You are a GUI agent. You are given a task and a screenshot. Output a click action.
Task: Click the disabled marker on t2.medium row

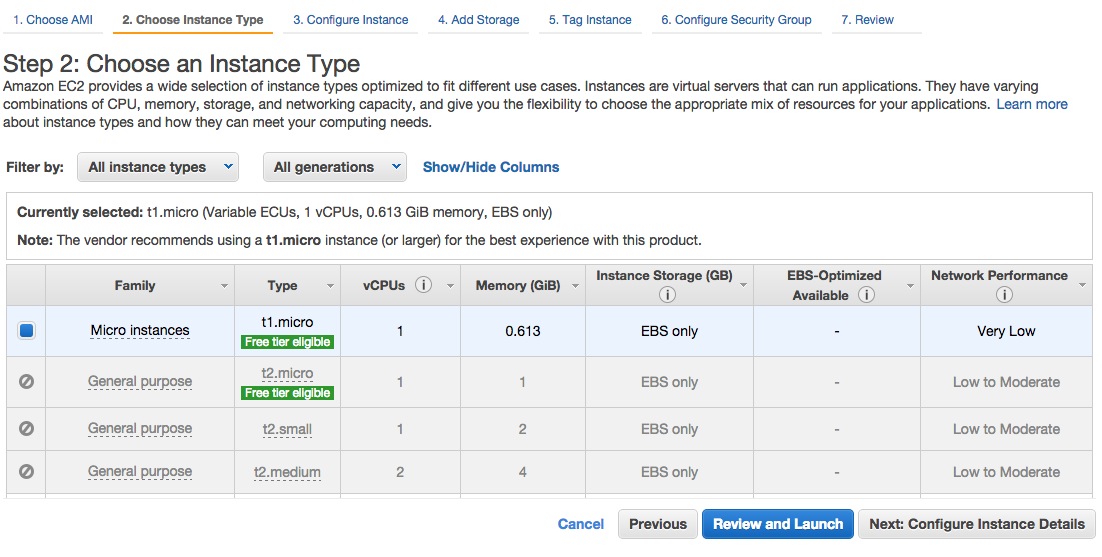click(x=26, y=471)
